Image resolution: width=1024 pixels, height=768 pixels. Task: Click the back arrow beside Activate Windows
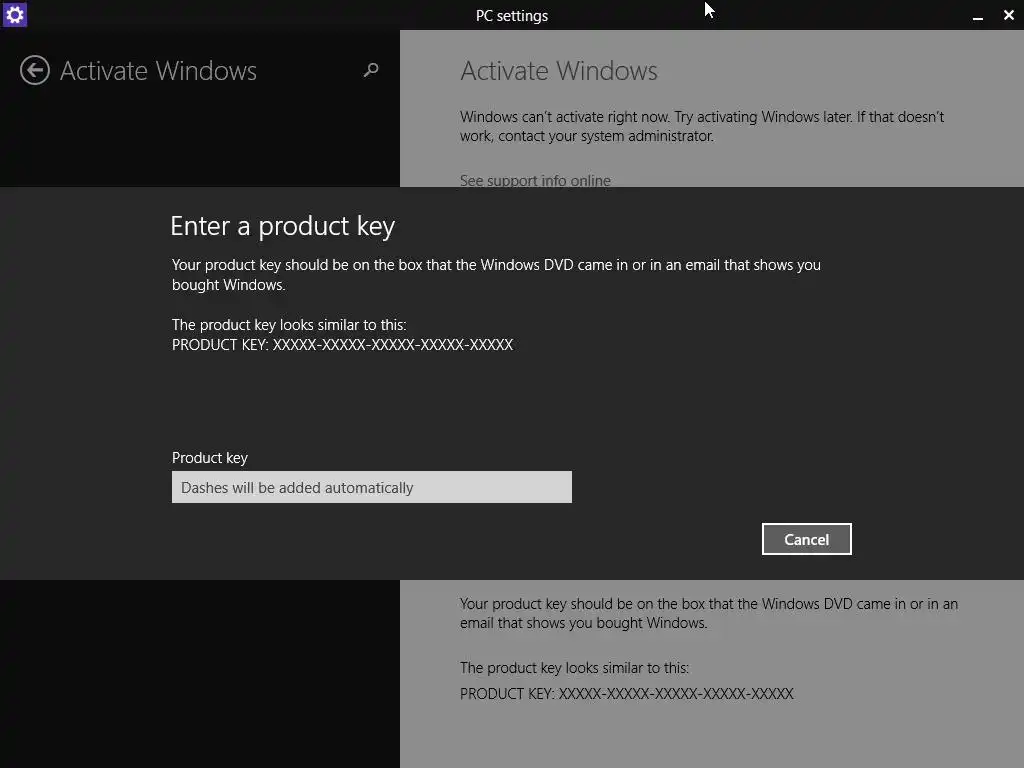[35, 71]
